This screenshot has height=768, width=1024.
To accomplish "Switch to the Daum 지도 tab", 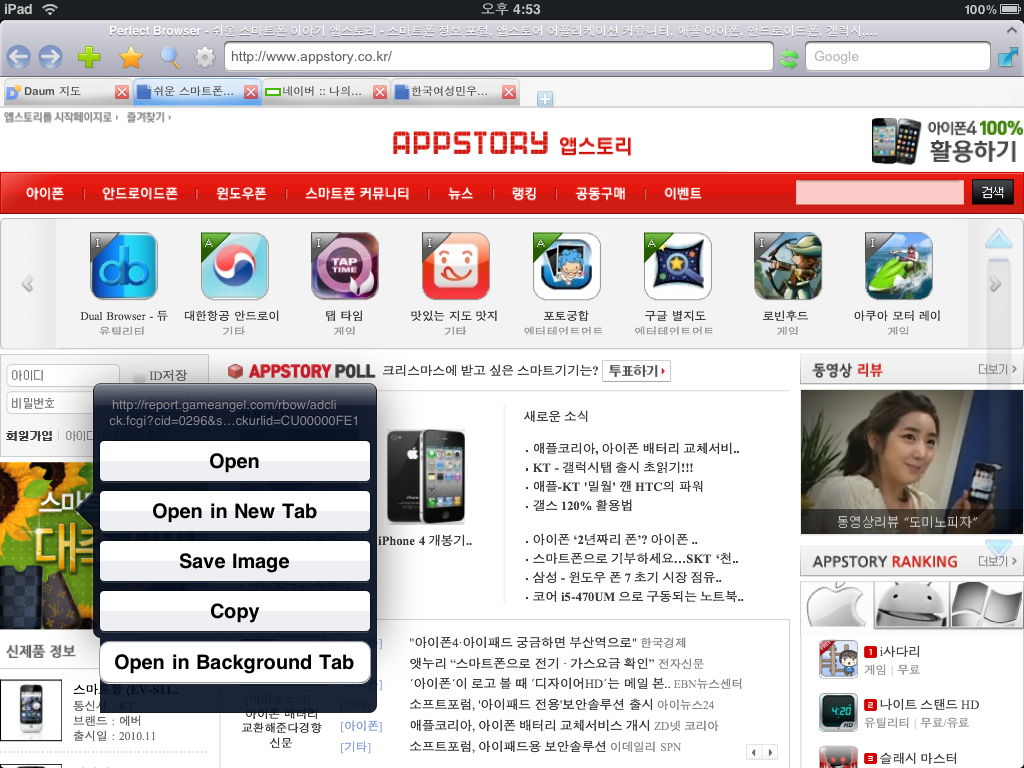I will click(59, 91).
